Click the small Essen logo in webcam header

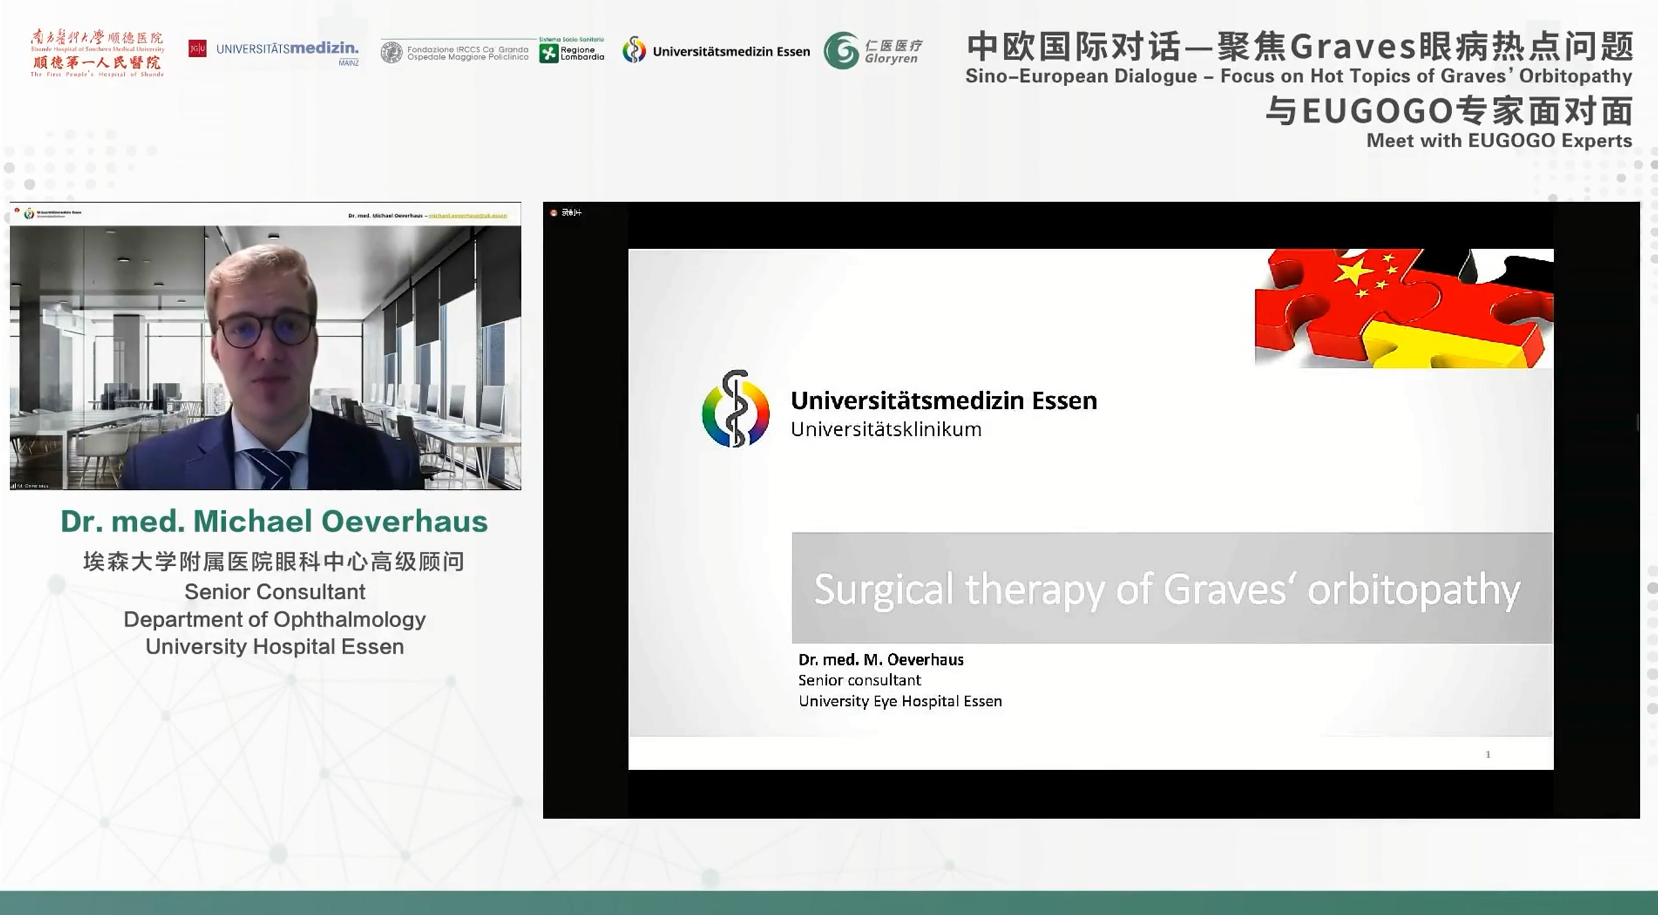(x=29, y=214)
